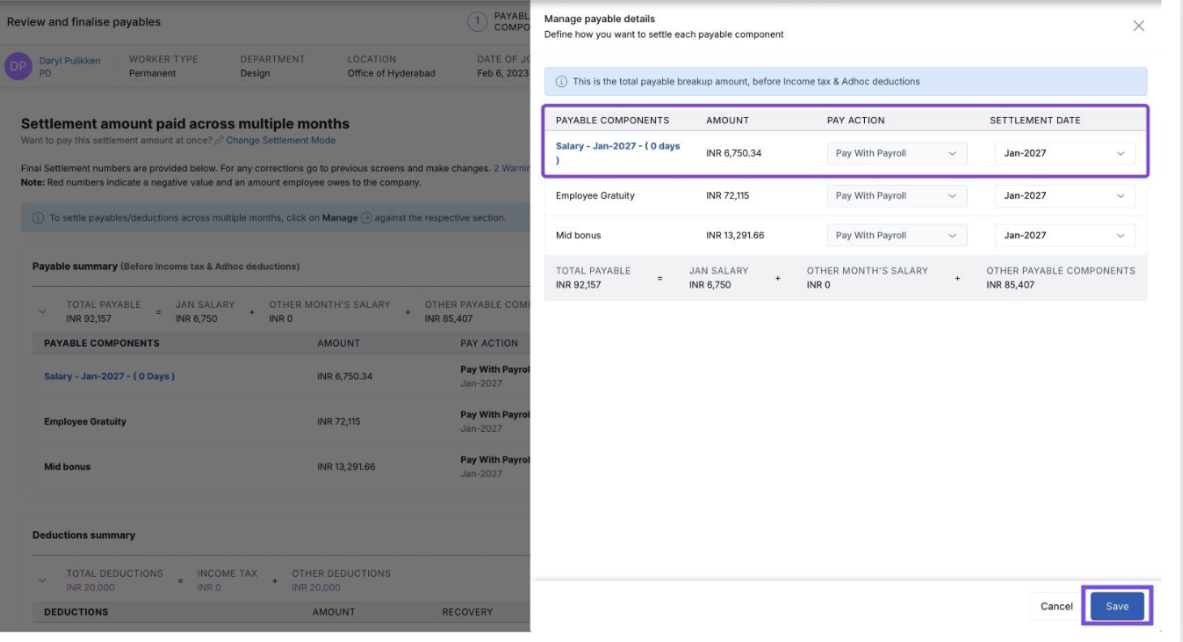Click the step 1 circle indicator
The height and width of the screenshot is (642, 1183).
478,21
